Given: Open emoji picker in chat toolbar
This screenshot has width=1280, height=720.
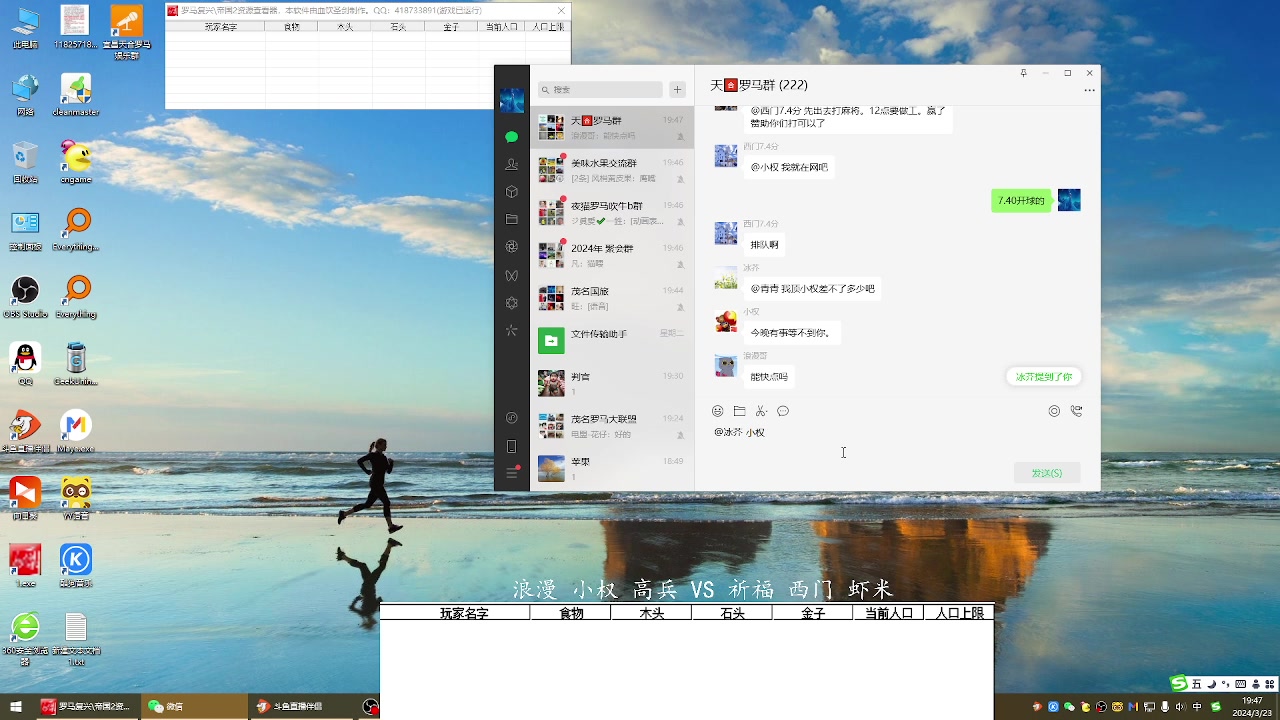Looking at the screenshot, I should [717, 411].
